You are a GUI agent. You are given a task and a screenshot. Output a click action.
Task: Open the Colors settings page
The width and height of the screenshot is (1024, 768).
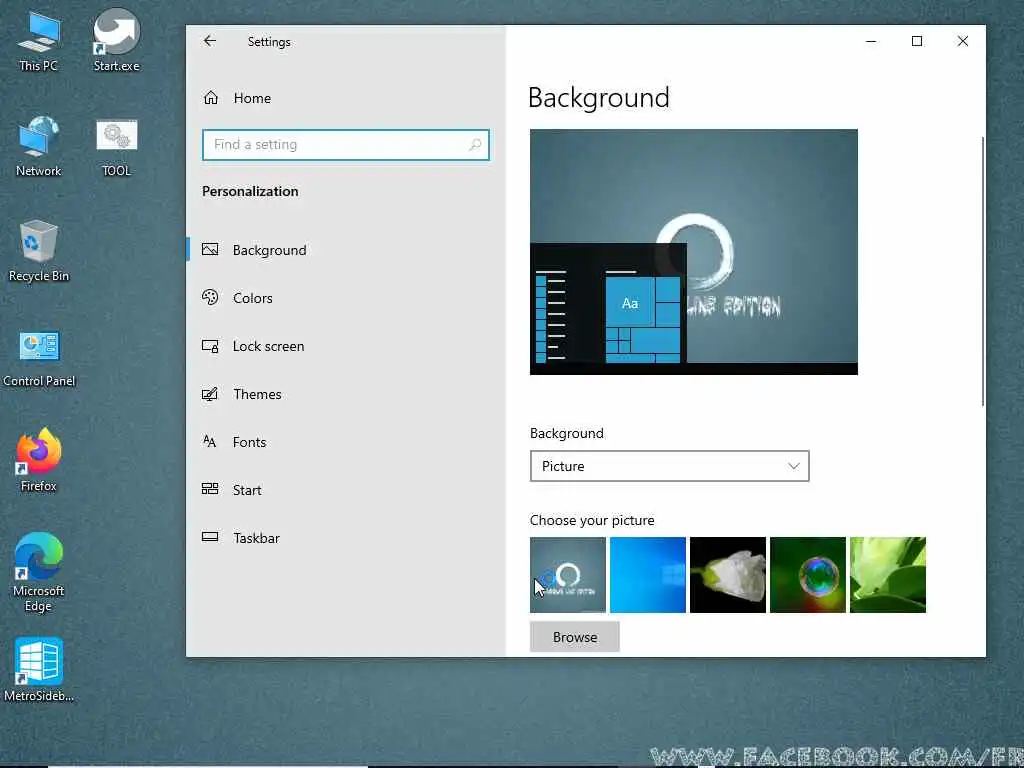tap(345, 298)
